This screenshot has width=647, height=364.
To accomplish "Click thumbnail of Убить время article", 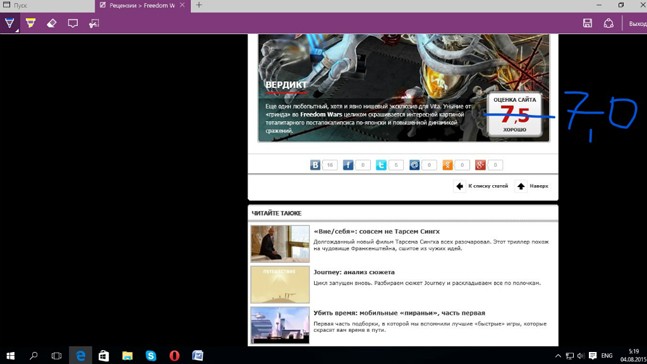I will pos(280,325).
